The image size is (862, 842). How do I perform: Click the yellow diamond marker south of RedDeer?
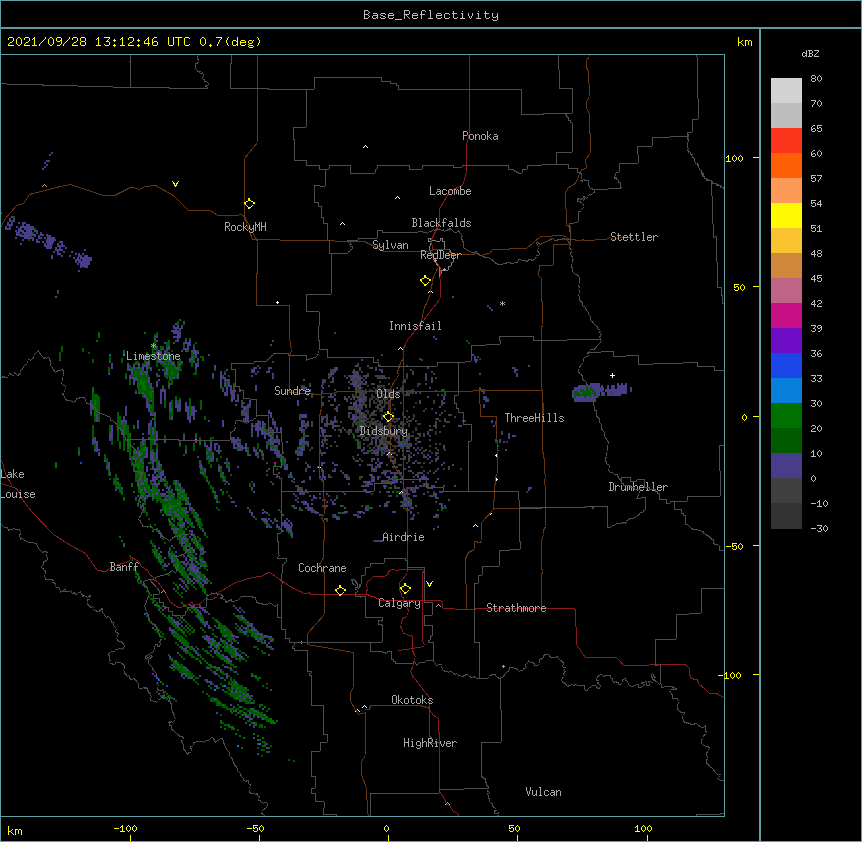(x=426, y=281)
